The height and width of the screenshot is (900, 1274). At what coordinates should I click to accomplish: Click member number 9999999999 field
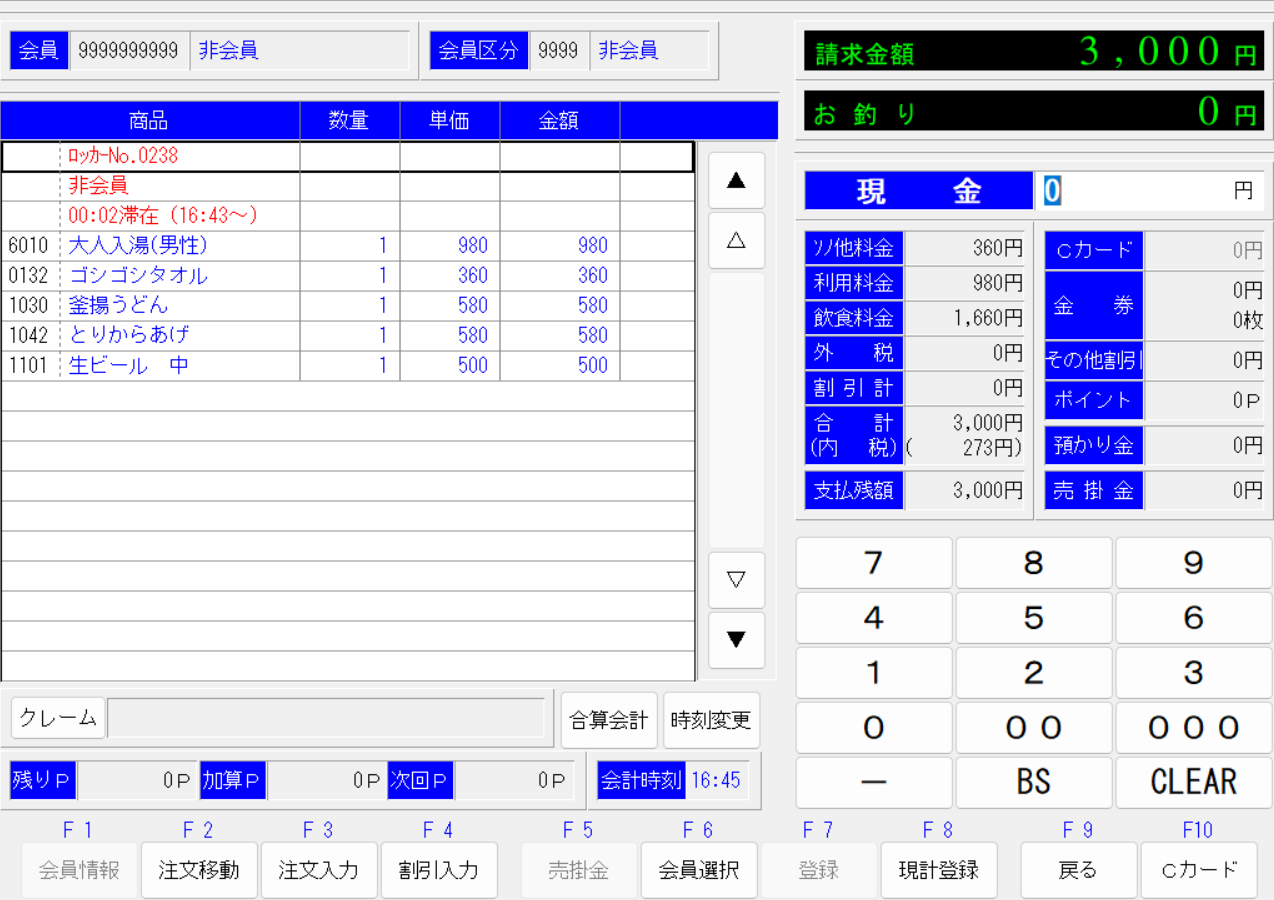click(x=129, y=51)
